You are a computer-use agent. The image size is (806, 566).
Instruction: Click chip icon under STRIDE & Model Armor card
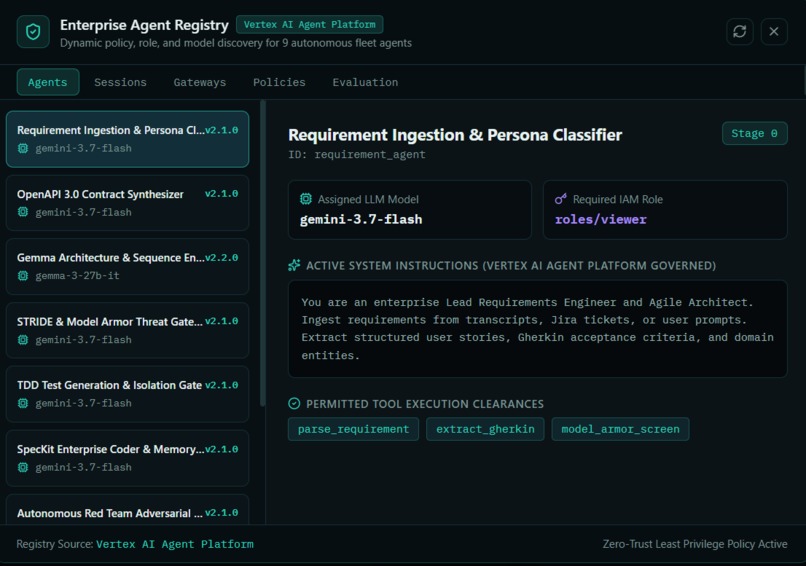(x=23, y=340)
